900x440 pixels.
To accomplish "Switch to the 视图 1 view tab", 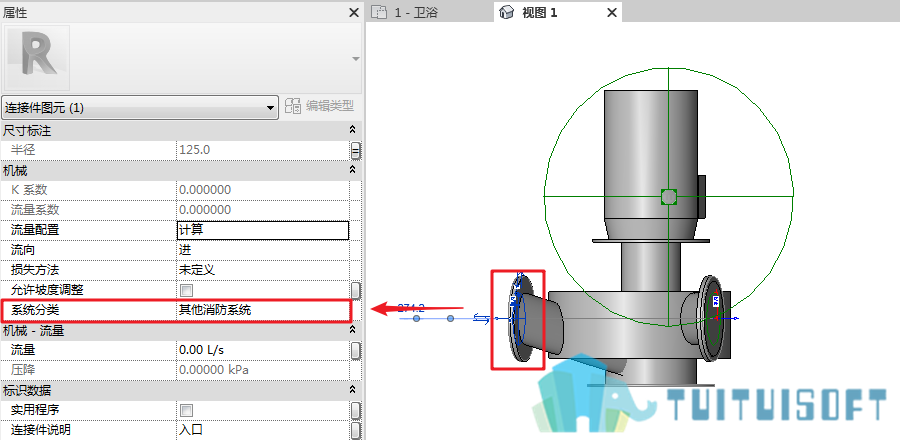I will (x=558, y=12).
